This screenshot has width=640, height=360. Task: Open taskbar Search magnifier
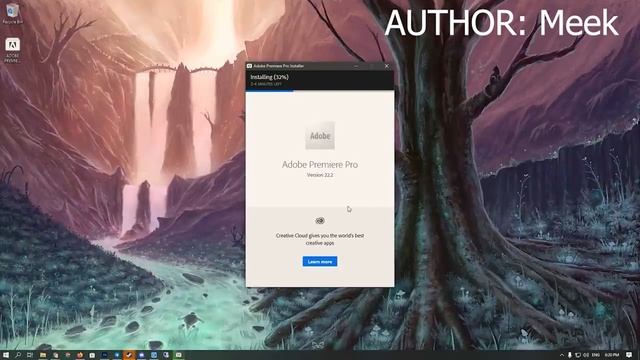18,355
